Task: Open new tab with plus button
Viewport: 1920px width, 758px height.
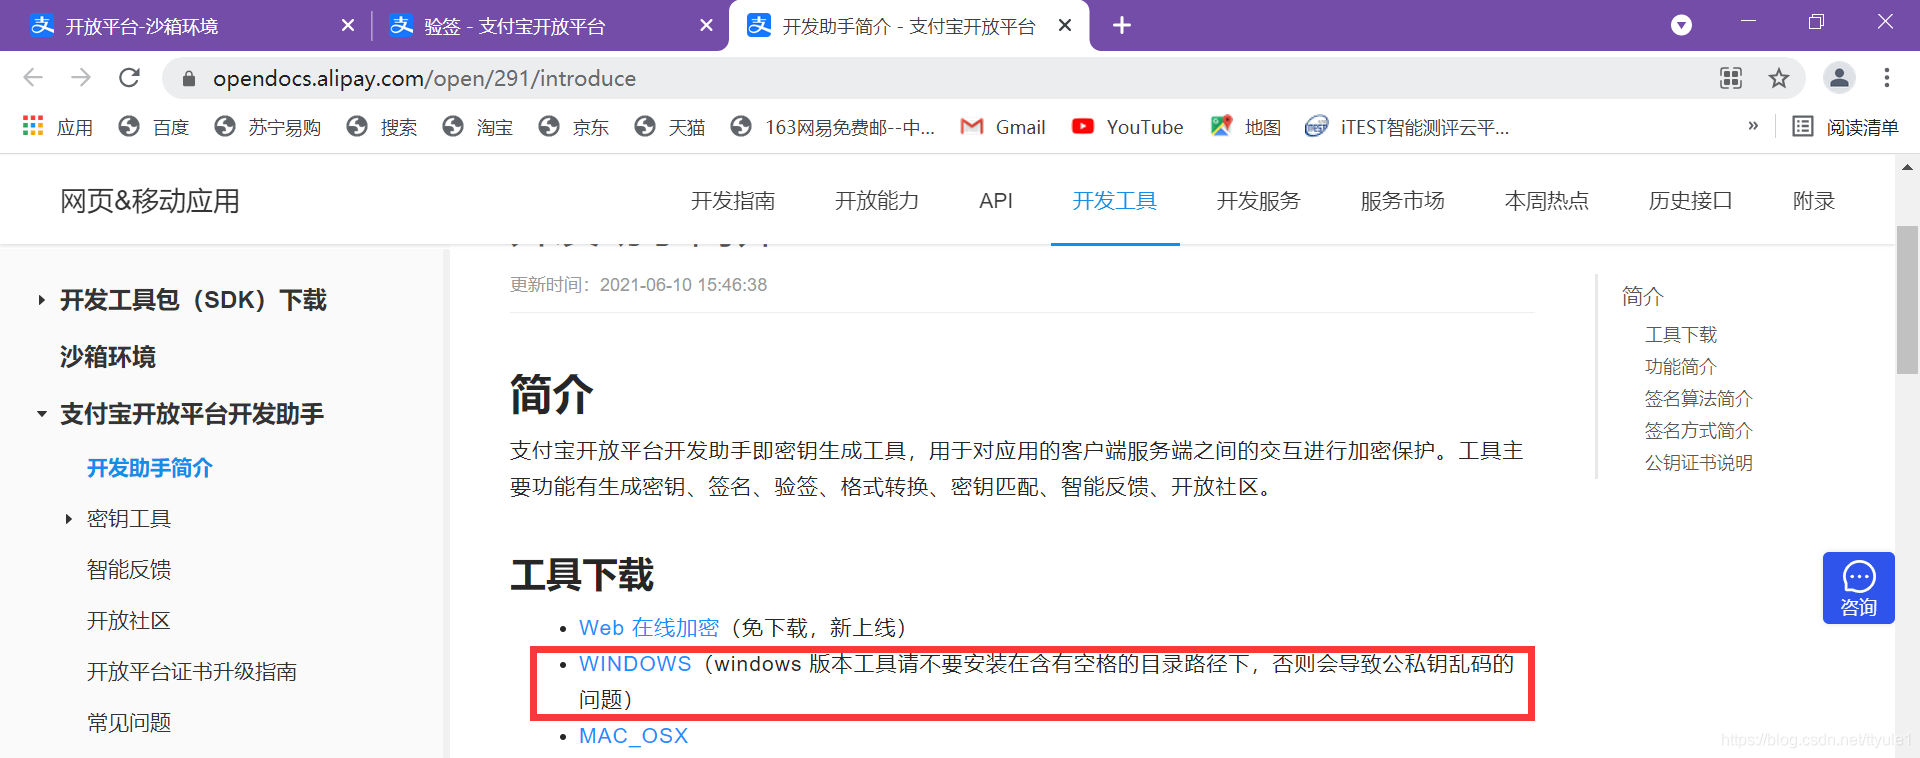Action: click(x=1122, y=25)
